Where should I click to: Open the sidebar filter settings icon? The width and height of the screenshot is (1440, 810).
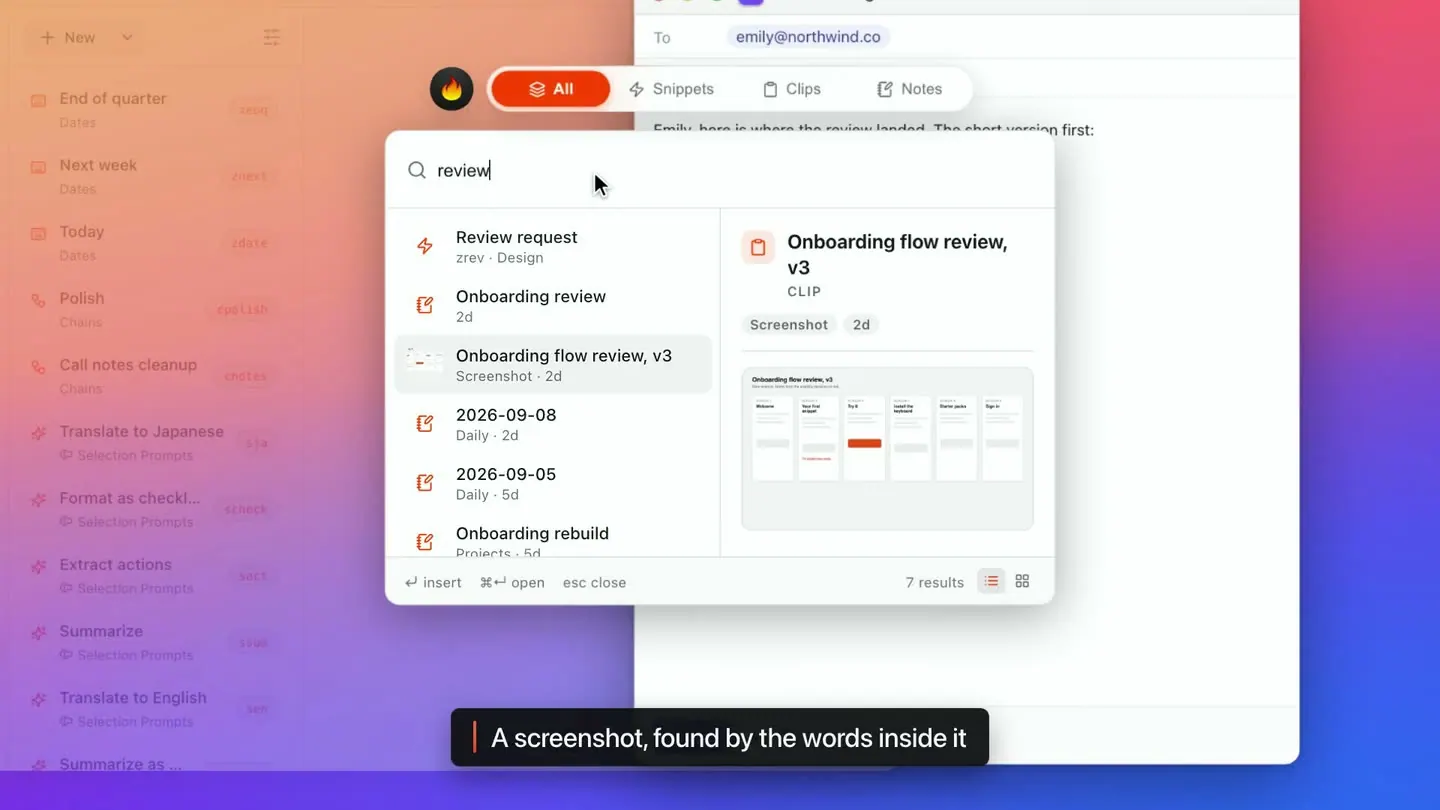pyautogui.click(x=271, y=38)
